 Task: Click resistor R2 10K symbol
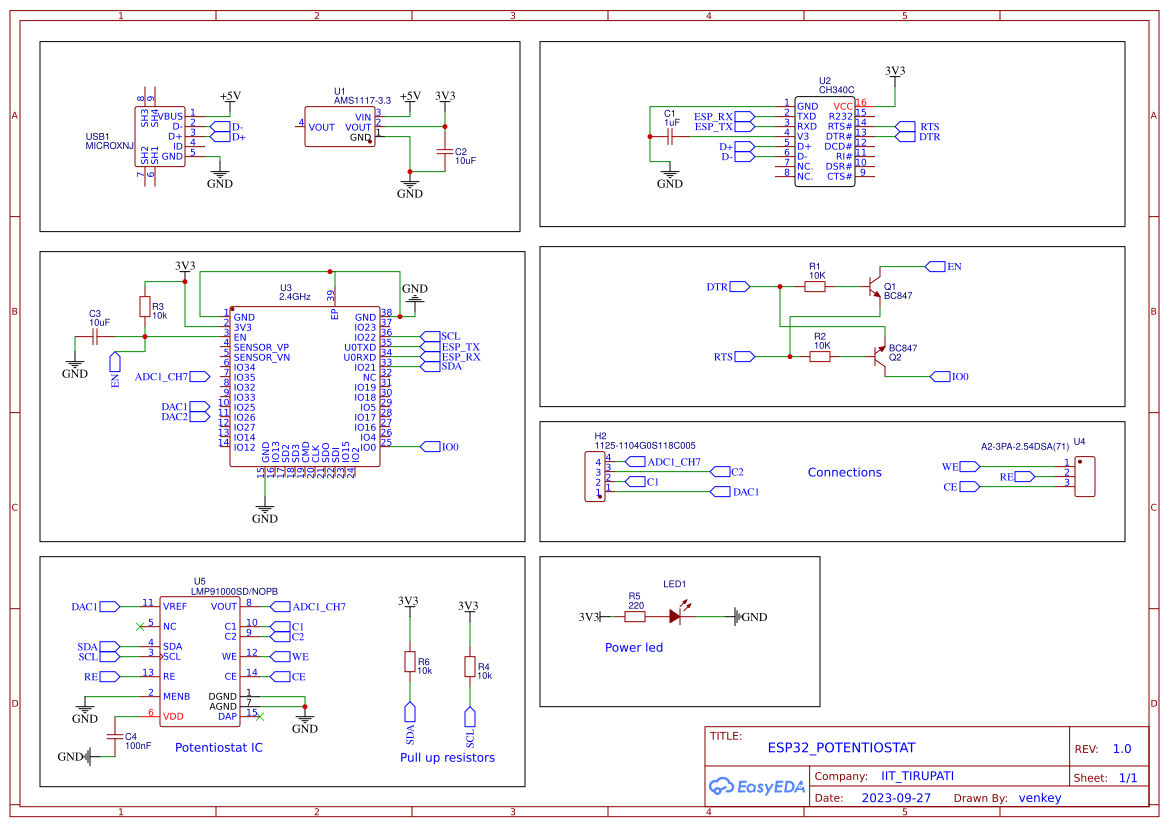[x=820, y=357]
